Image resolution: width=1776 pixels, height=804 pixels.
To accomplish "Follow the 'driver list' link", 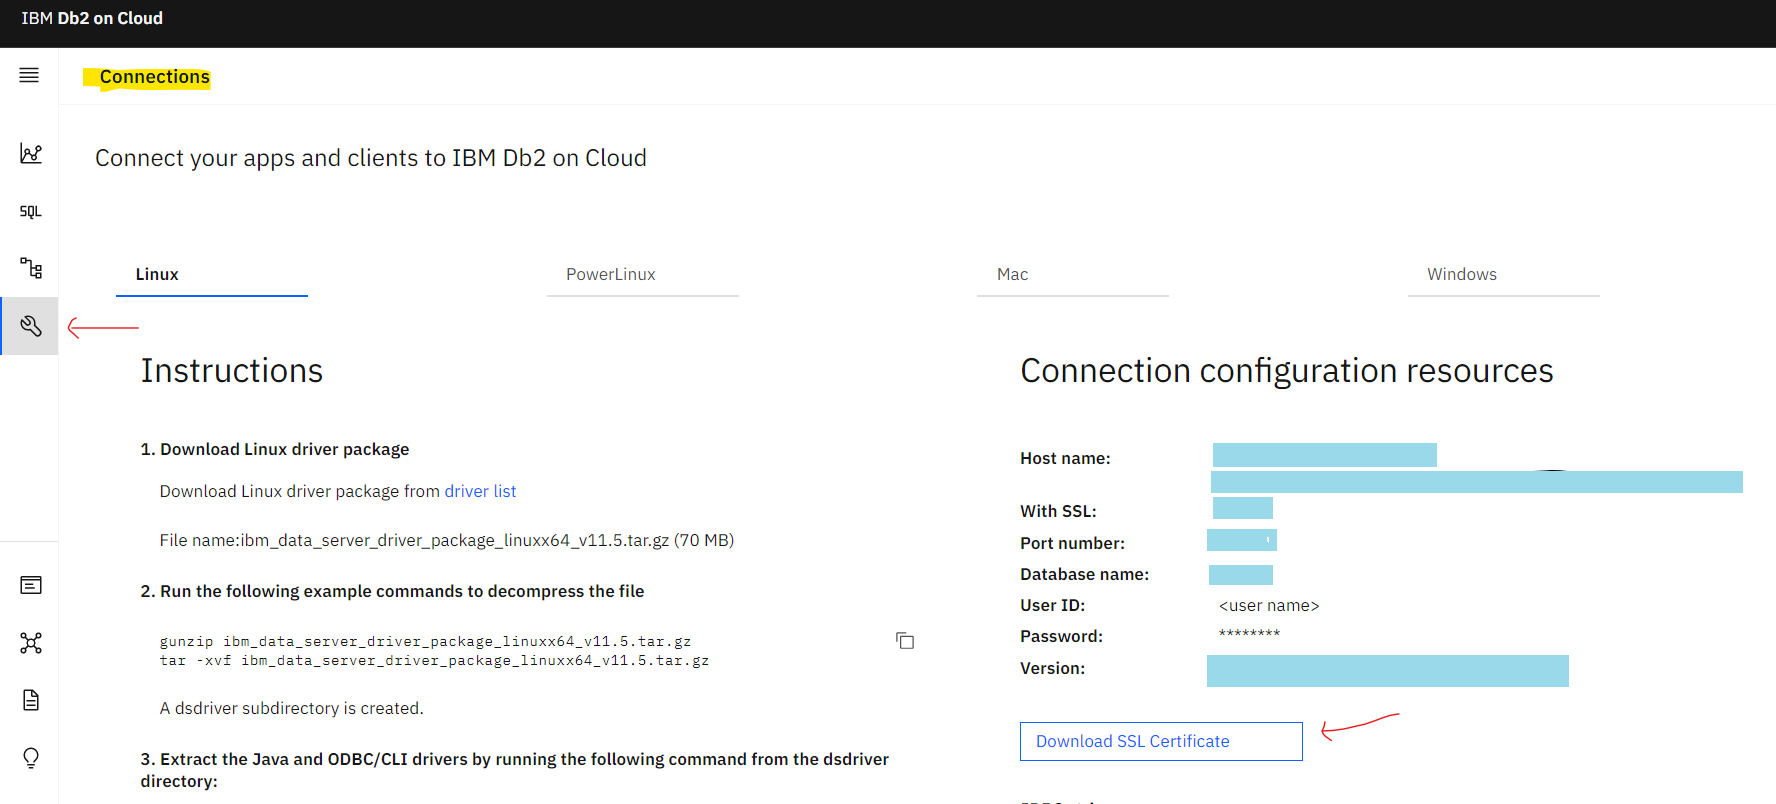I will [x=480, y=491].
